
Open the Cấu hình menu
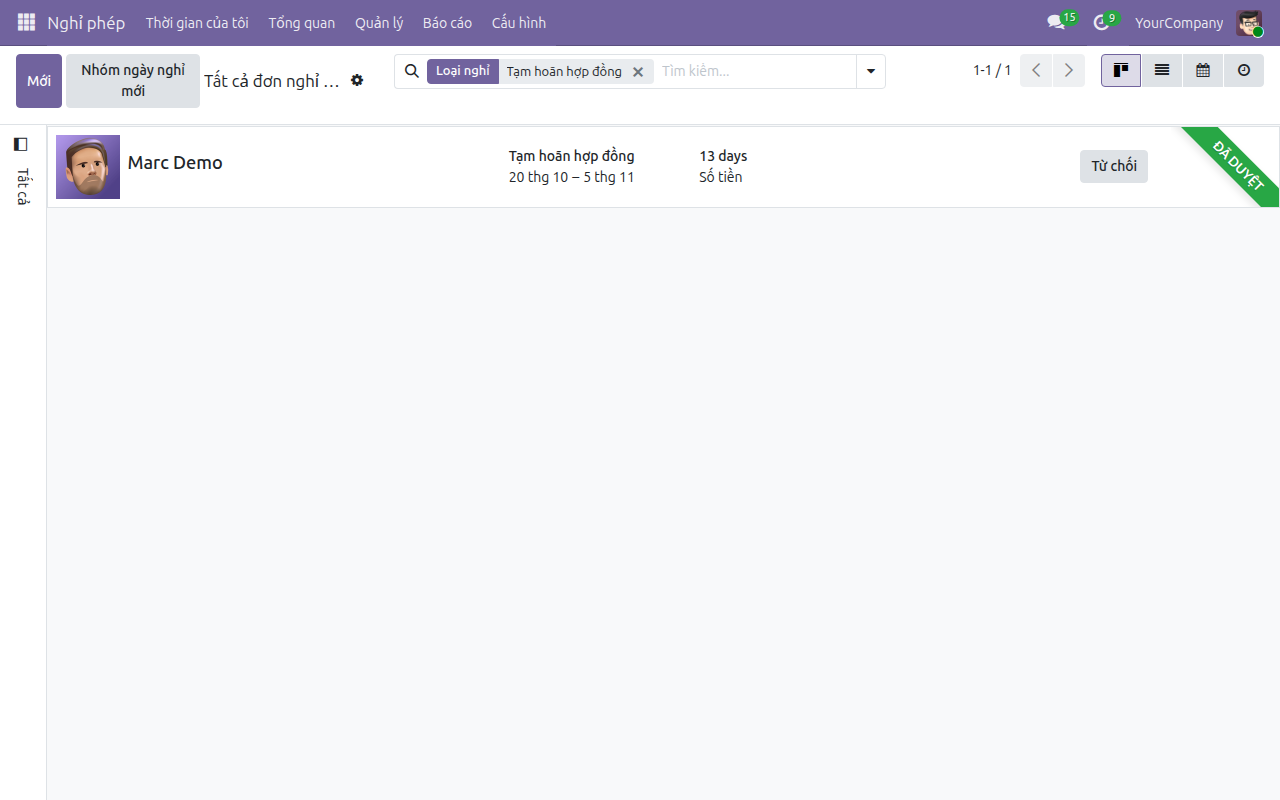(518, 22)
